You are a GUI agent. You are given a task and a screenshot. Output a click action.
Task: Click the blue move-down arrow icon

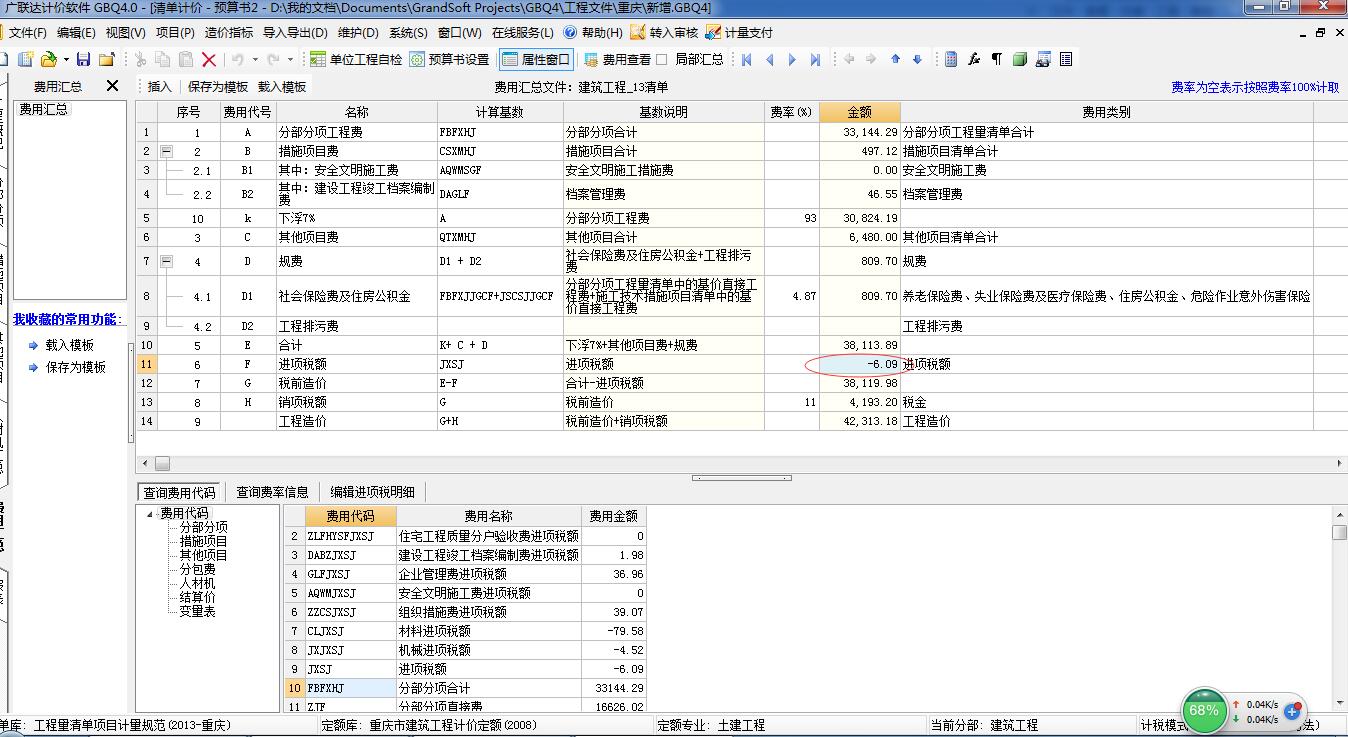coord(917,60)
